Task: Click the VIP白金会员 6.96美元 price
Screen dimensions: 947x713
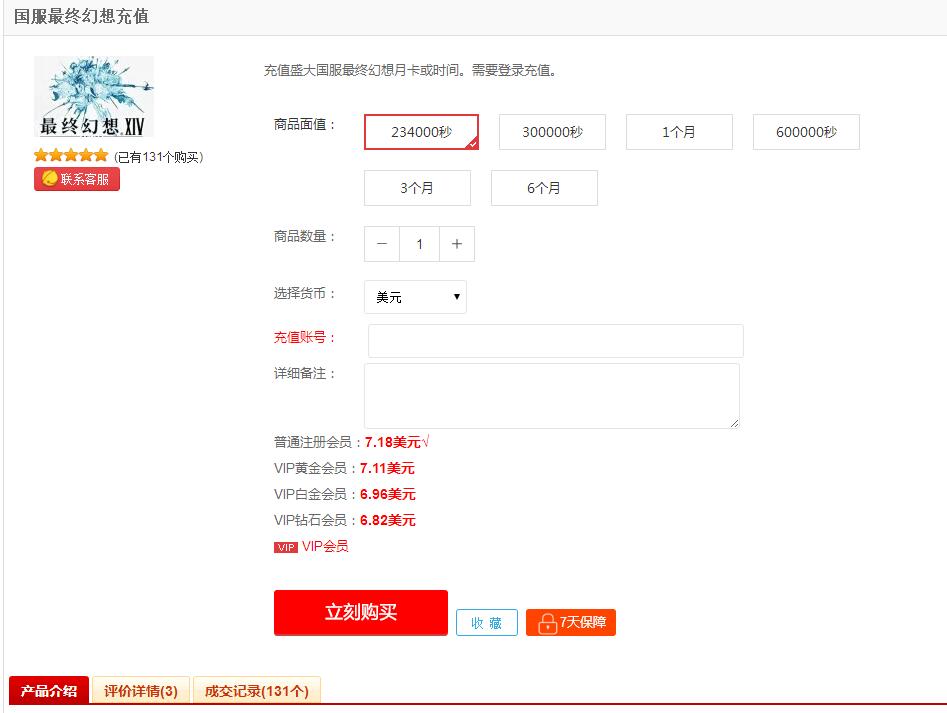Action: 388,494
